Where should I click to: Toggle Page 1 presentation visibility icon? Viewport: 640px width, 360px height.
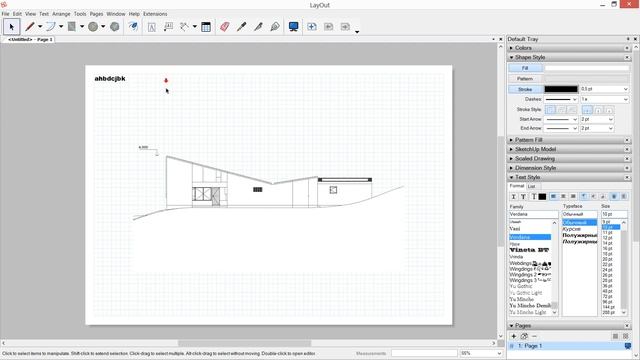click(628, 346)
